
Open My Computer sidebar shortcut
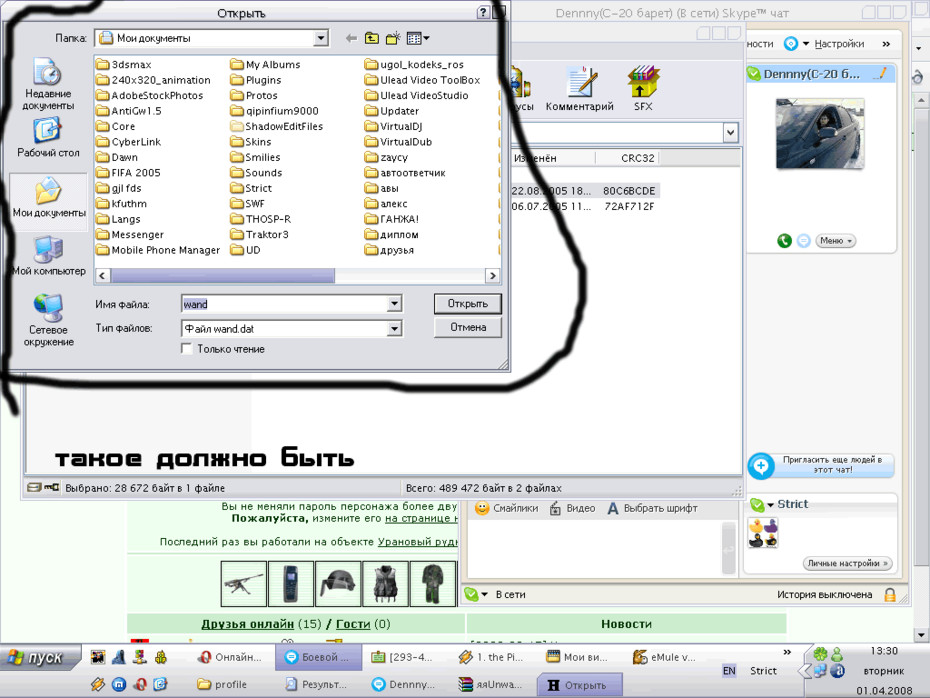[x=48, y=256]
